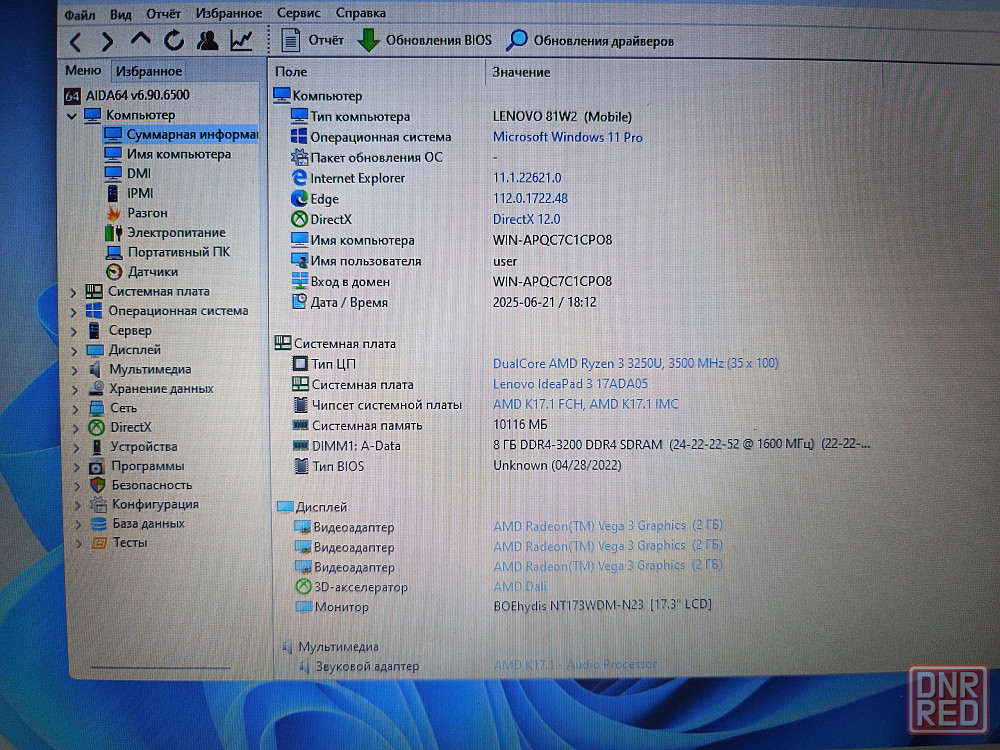Expand the Дисплей tree node
Image resolution: width=1000 pixels, height=750 pixels.
[74, 351]
